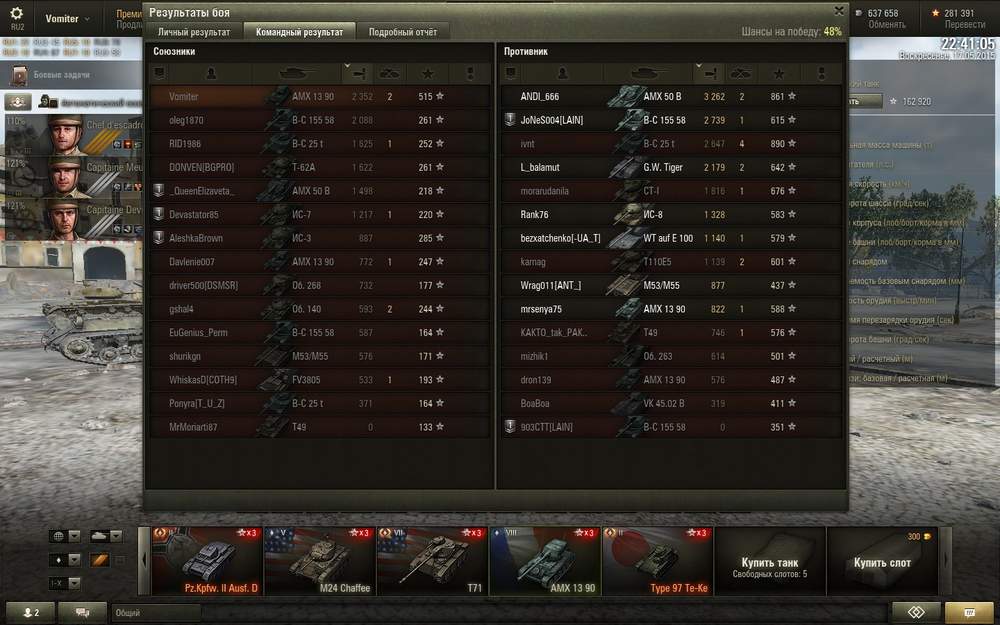Open contacts list showing 2 online
The image size is (1000, 625).
(30, 612)
